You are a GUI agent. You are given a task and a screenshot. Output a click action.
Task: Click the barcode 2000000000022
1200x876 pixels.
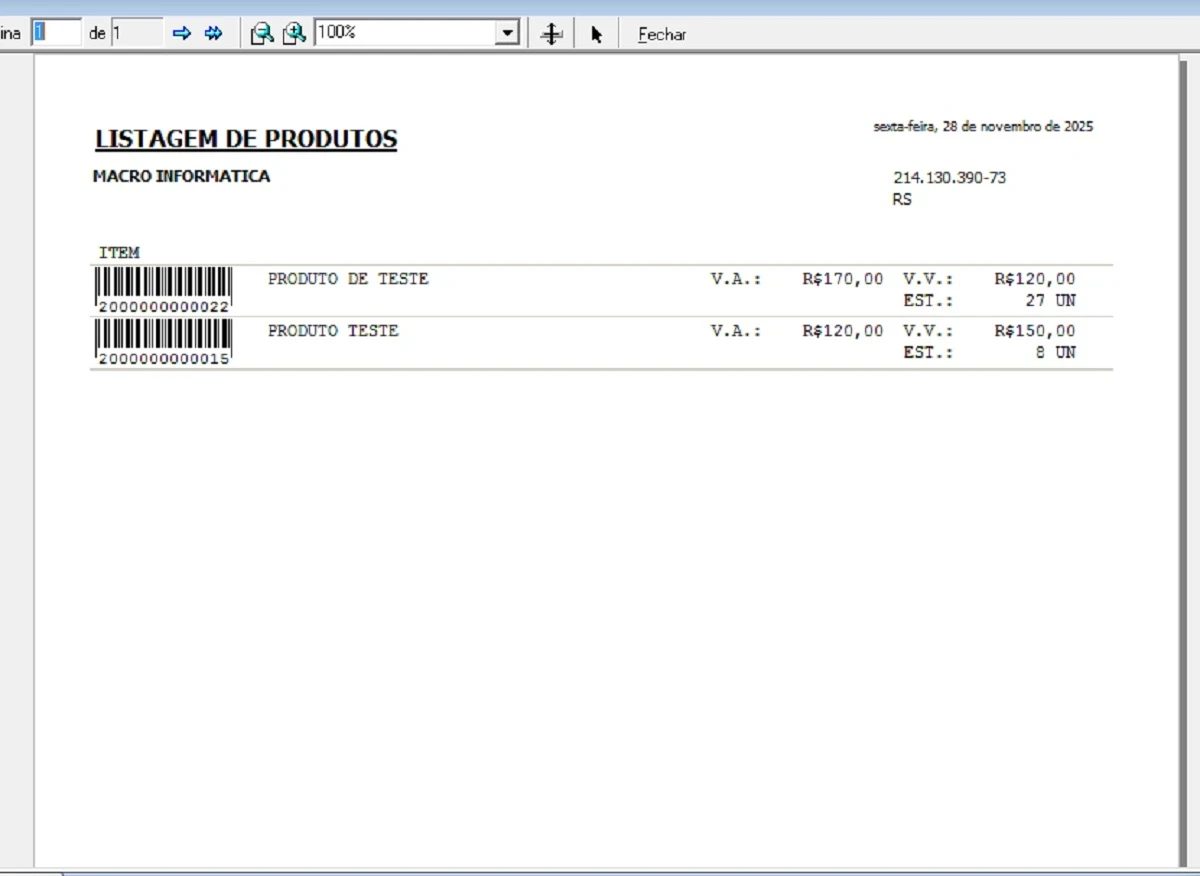point(164,290)
